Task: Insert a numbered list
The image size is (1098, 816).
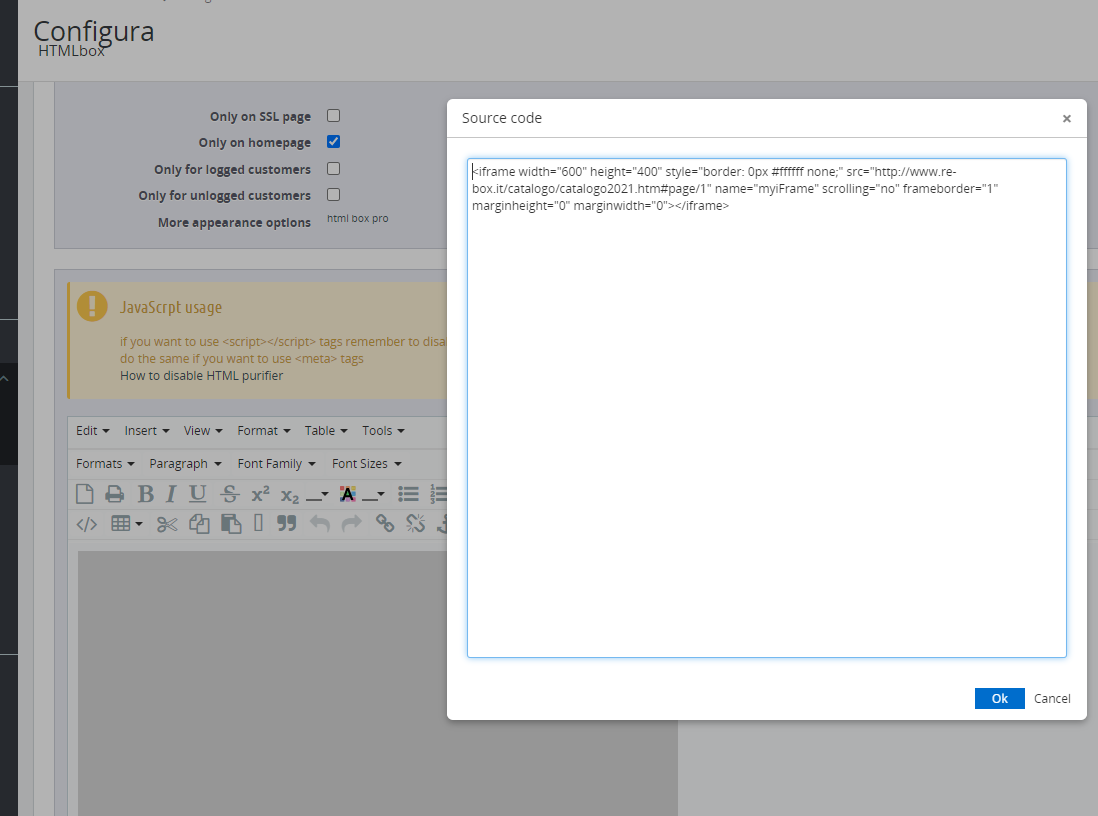Action: pyautogui.click(x=438, y=495)
